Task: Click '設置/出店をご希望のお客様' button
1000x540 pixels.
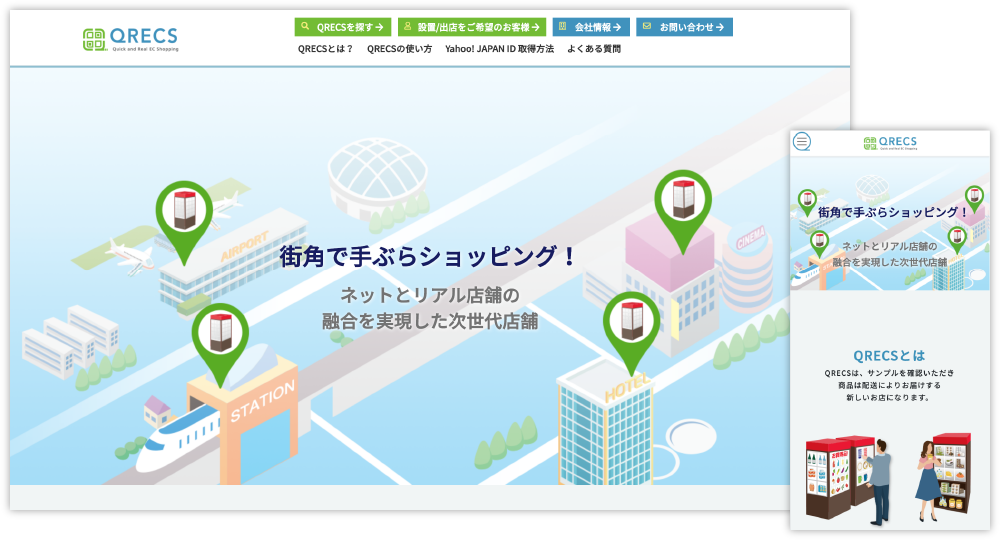Action: (x=472, y=27)
